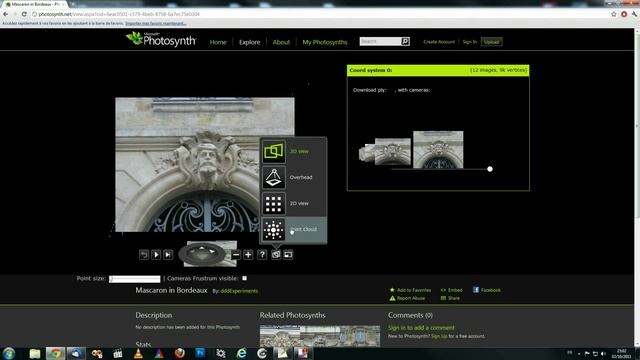Click the Photosynth logo

click(x=161, y=40)
